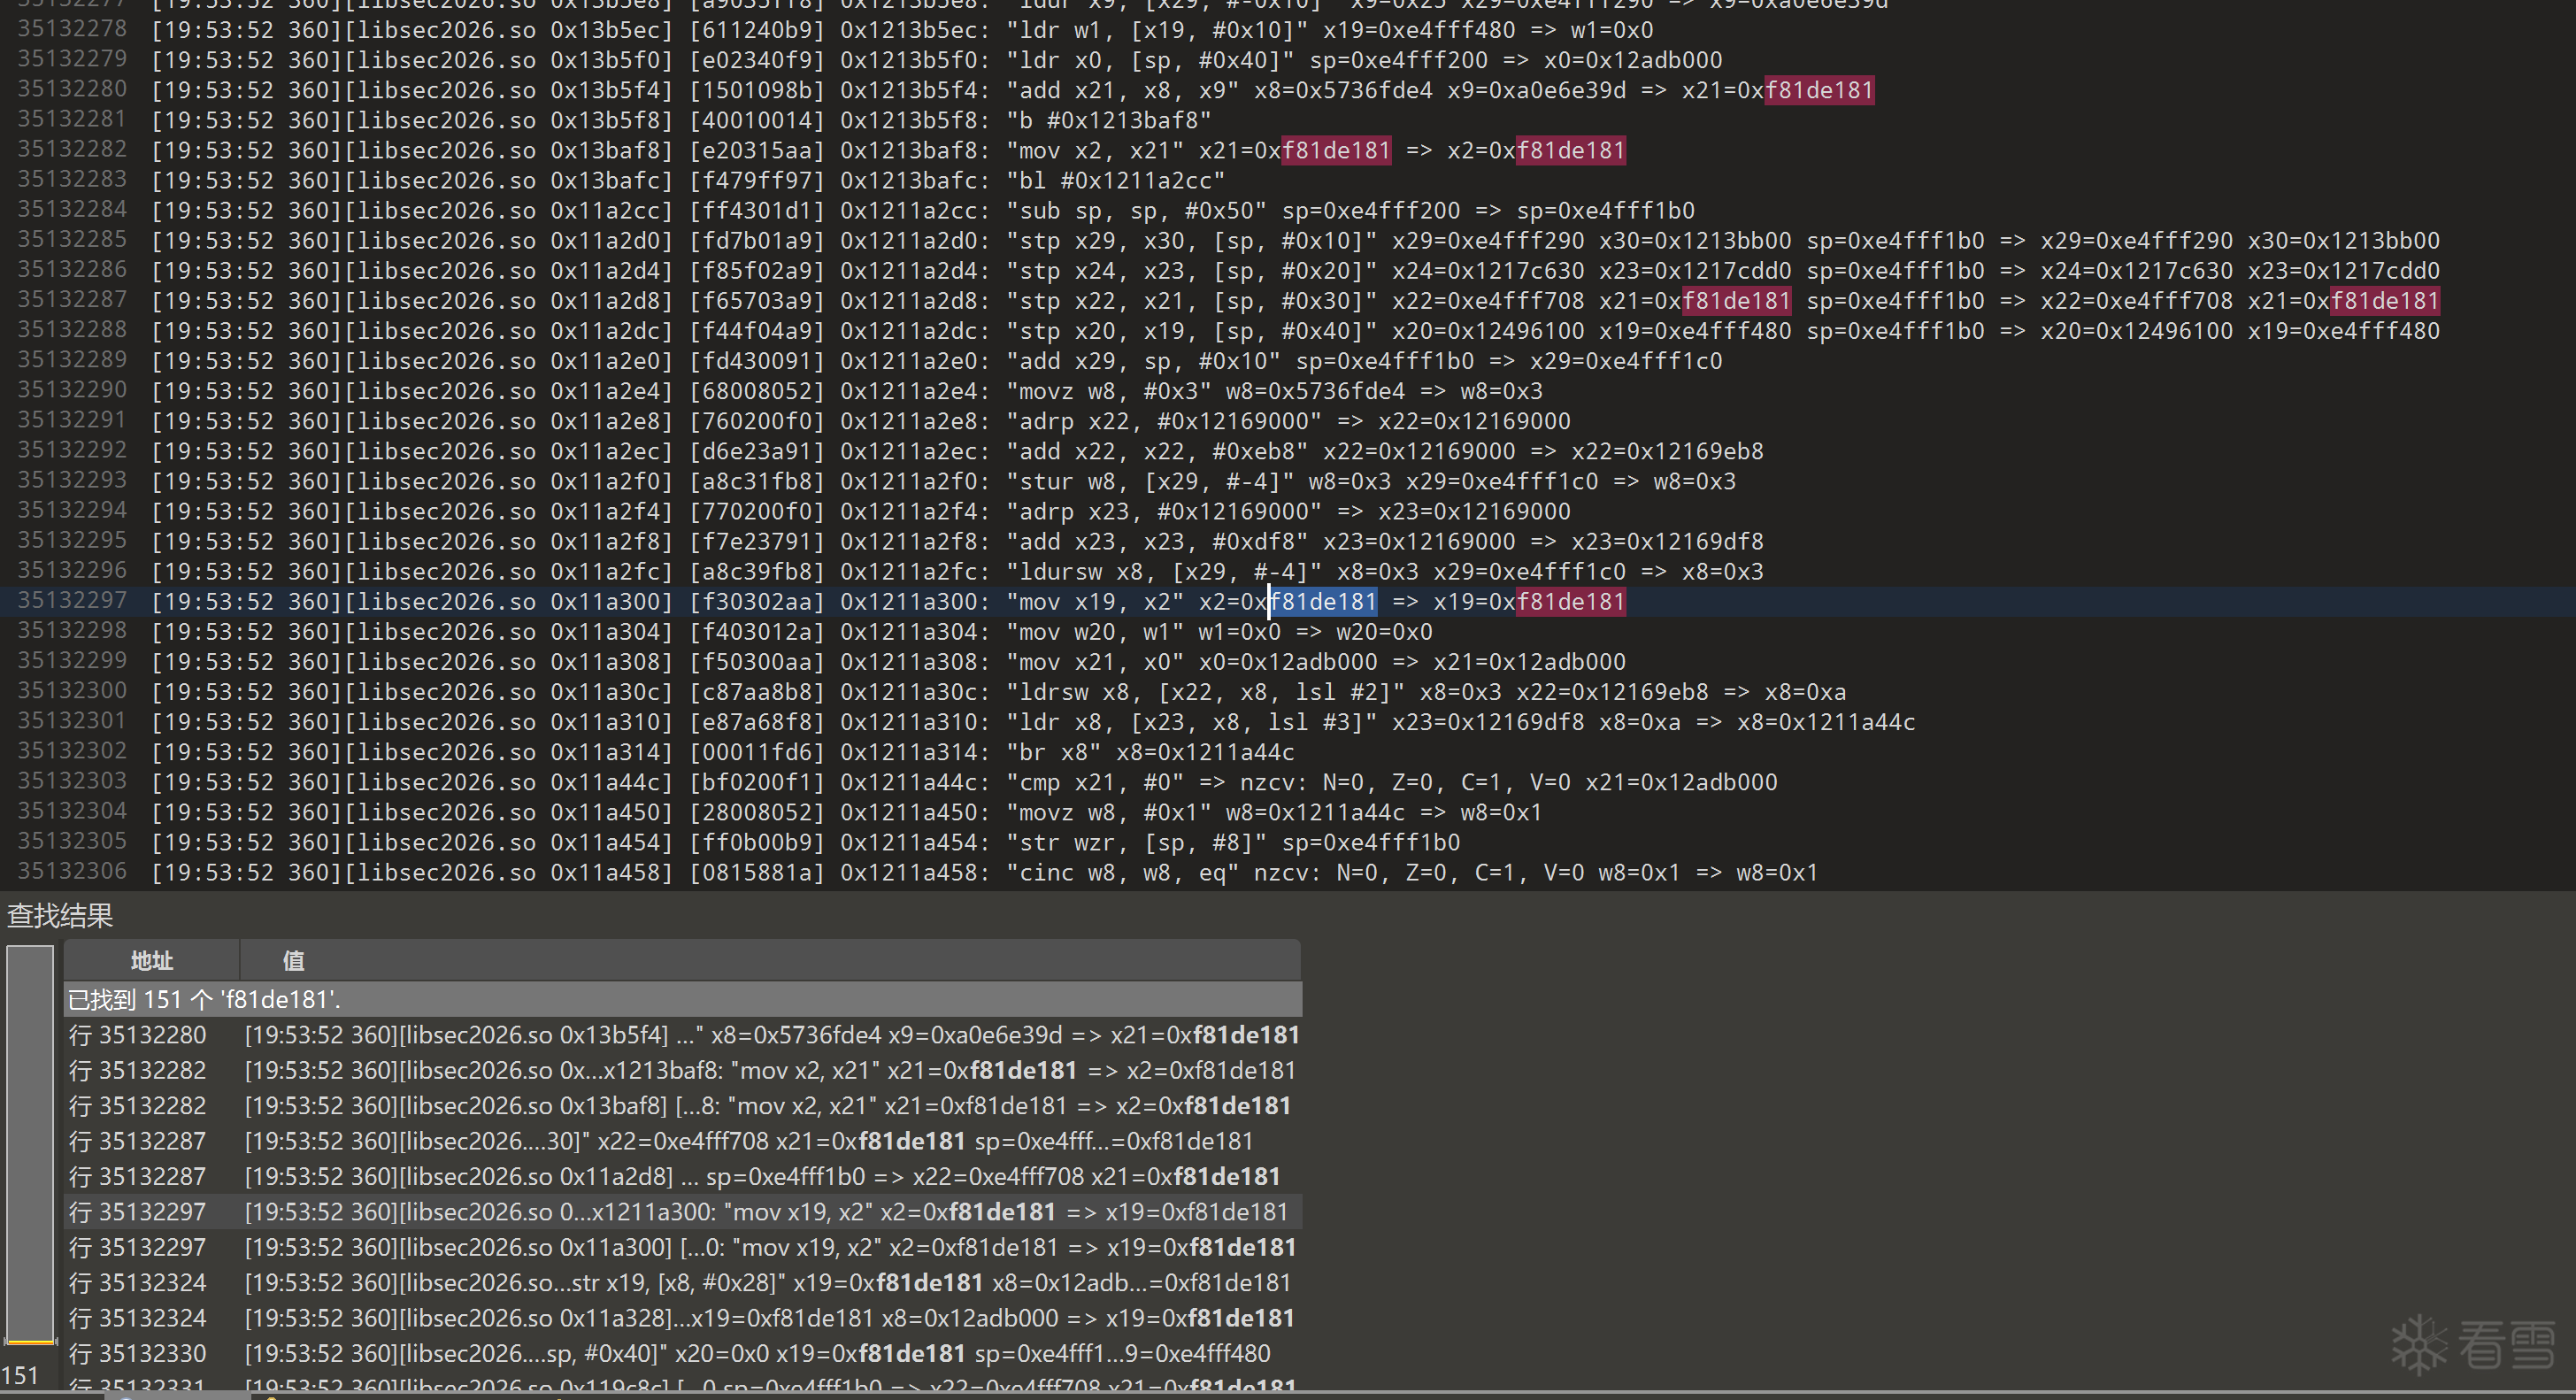
Task: Click the 值 column header
Action: click(293, 961)
